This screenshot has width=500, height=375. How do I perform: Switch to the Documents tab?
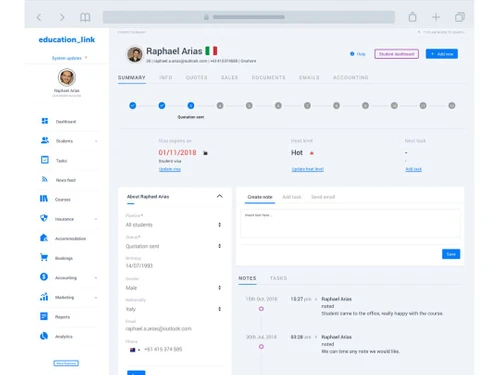click(268, 77)
